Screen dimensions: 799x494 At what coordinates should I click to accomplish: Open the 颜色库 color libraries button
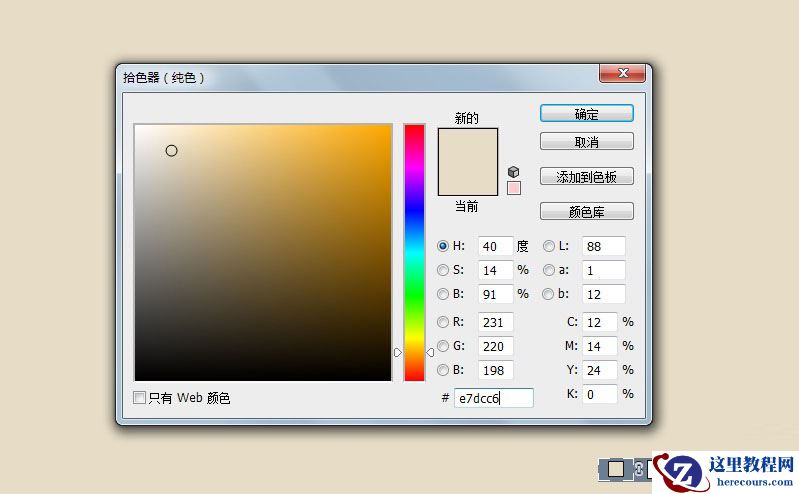click(x=587, y=211)
